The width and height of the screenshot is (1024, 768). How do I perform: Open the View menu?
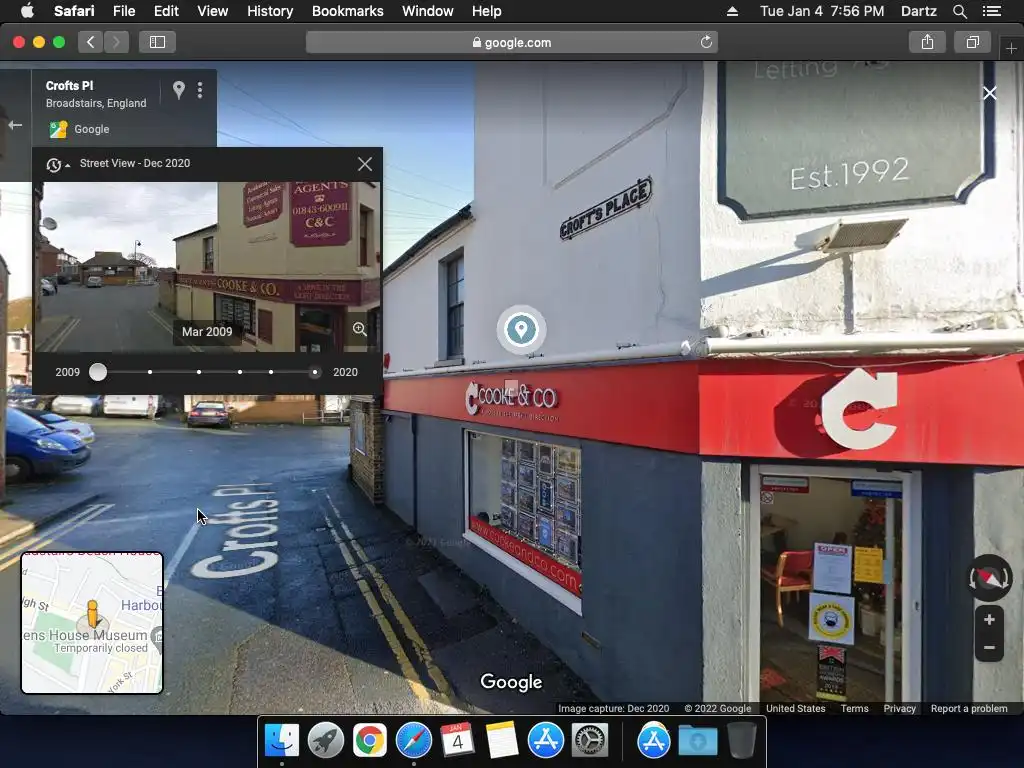(212, 11)
